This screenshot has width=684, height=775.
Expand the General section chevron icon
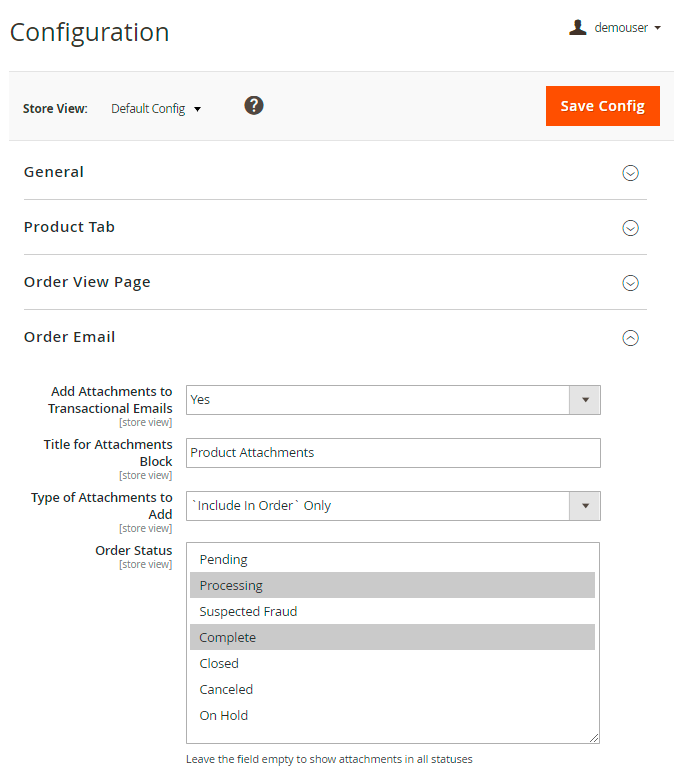(630, 173)
